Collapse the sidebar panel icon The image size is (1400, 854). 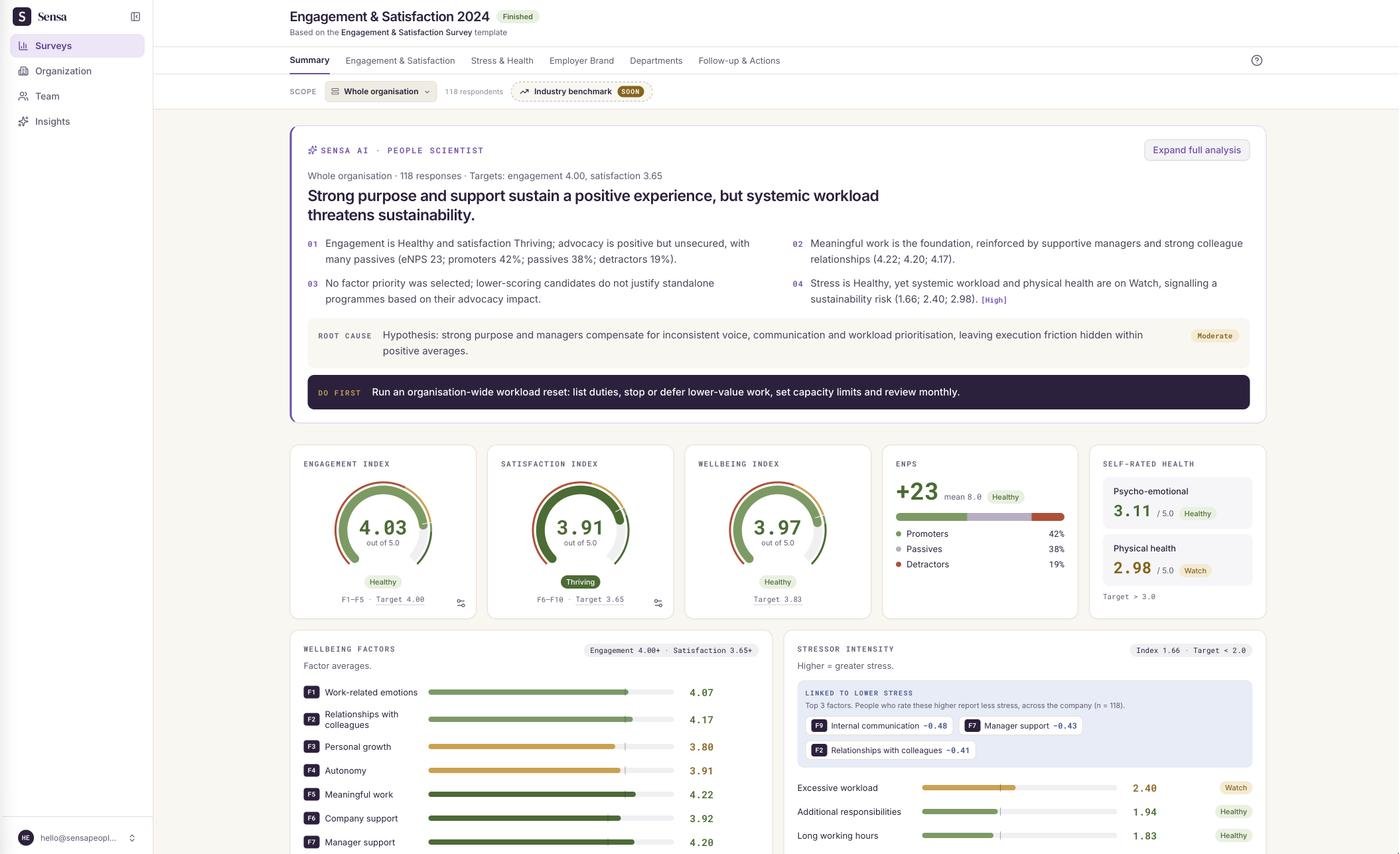(135, 16)
